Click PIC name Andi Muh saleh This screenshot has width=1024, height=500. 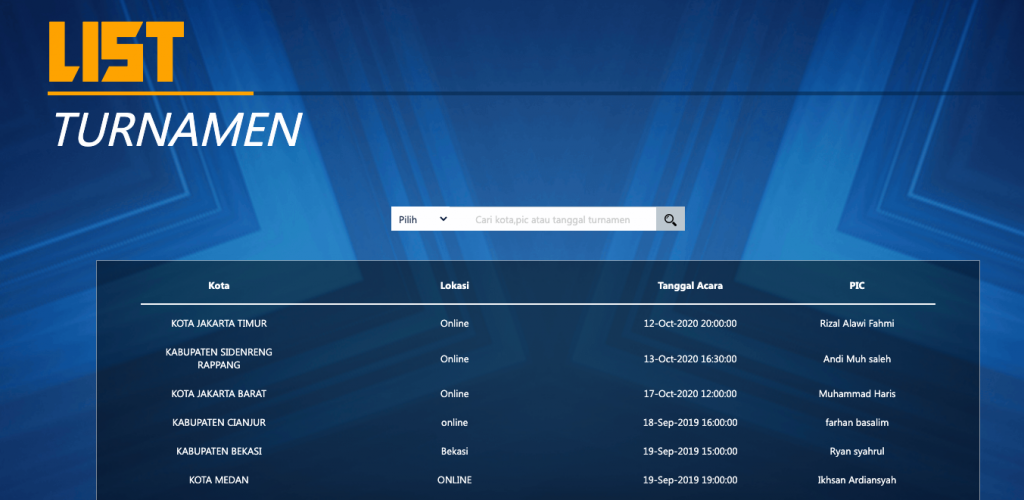tap(856, 359)
